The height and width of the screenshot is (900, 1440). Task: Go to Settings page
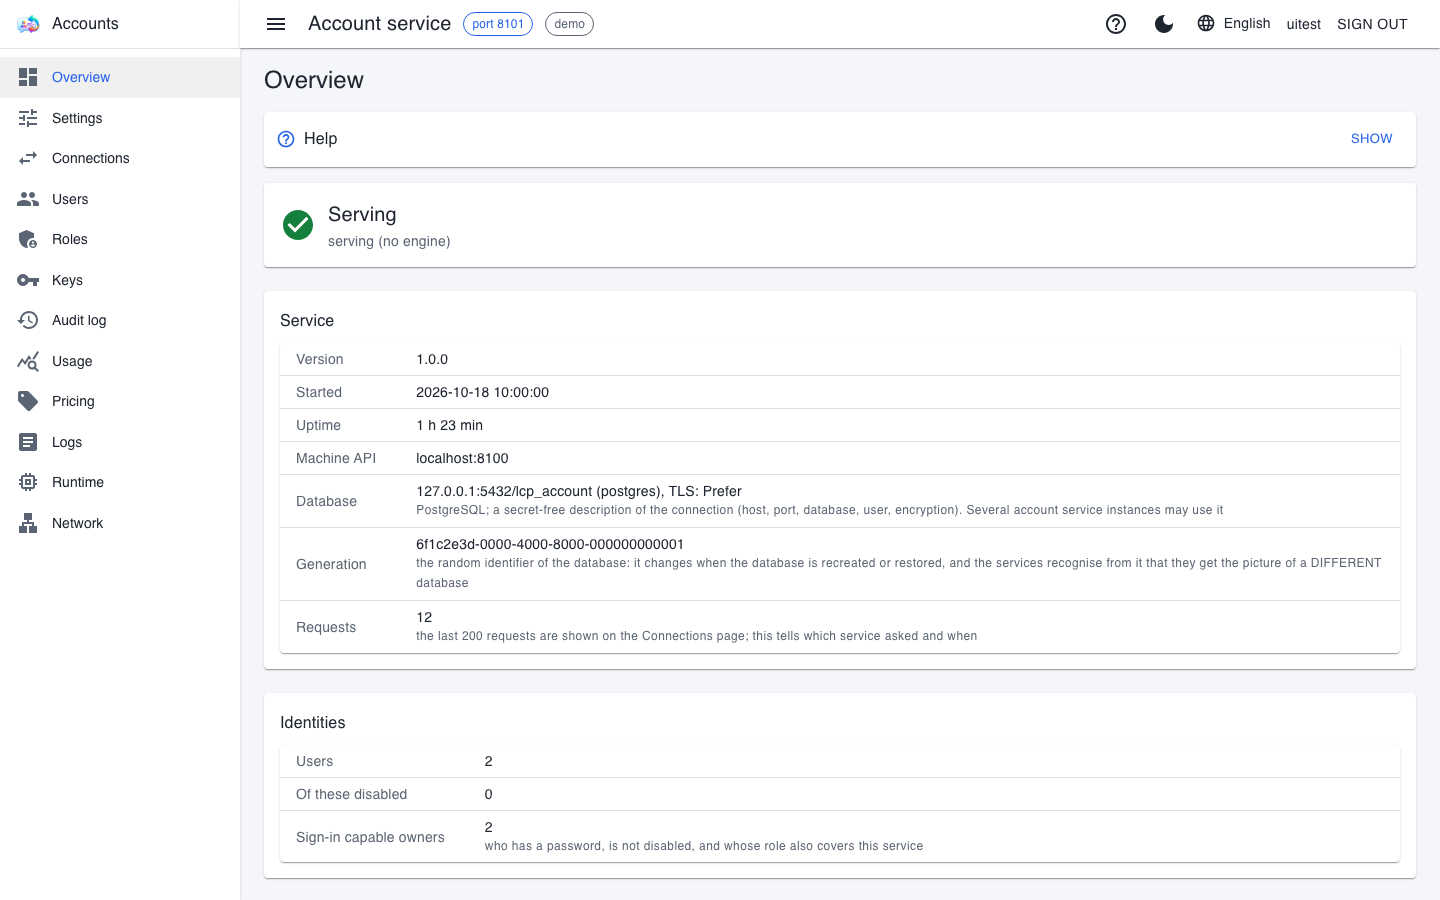pyautogui.click(x=120, y=118)
